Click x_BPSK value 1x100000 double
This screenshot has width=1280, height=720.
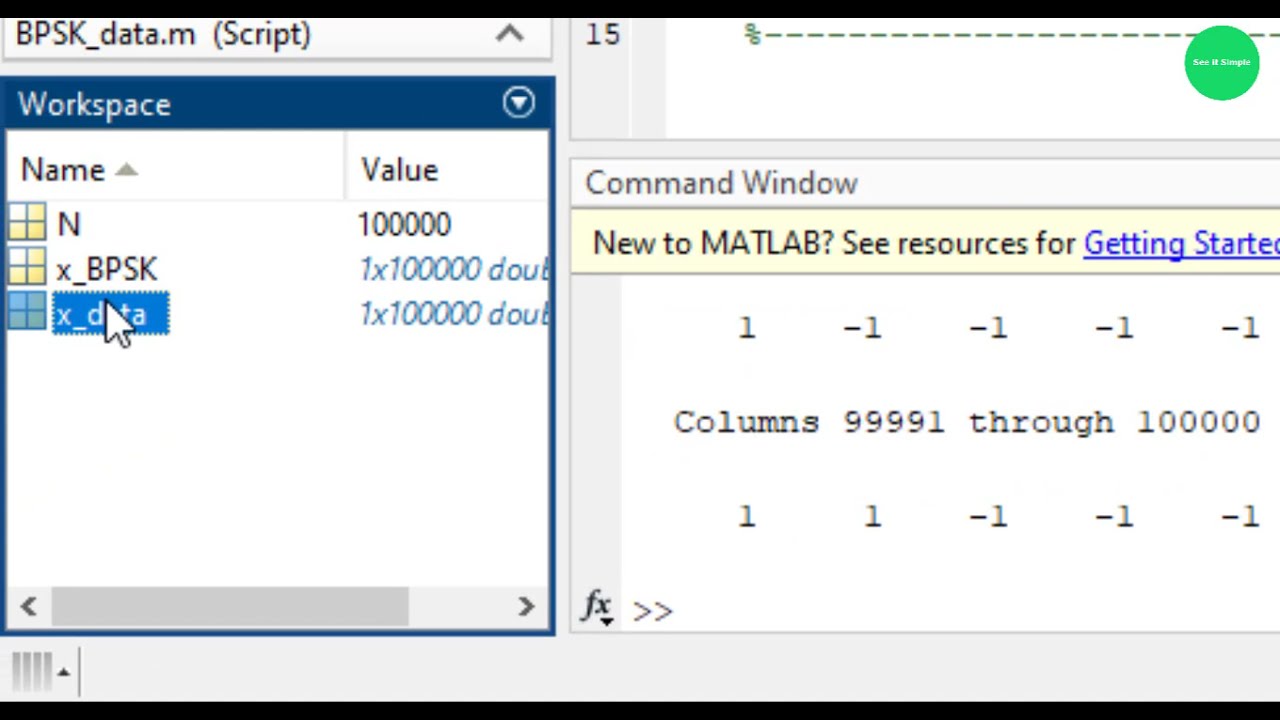coord(454,270)
